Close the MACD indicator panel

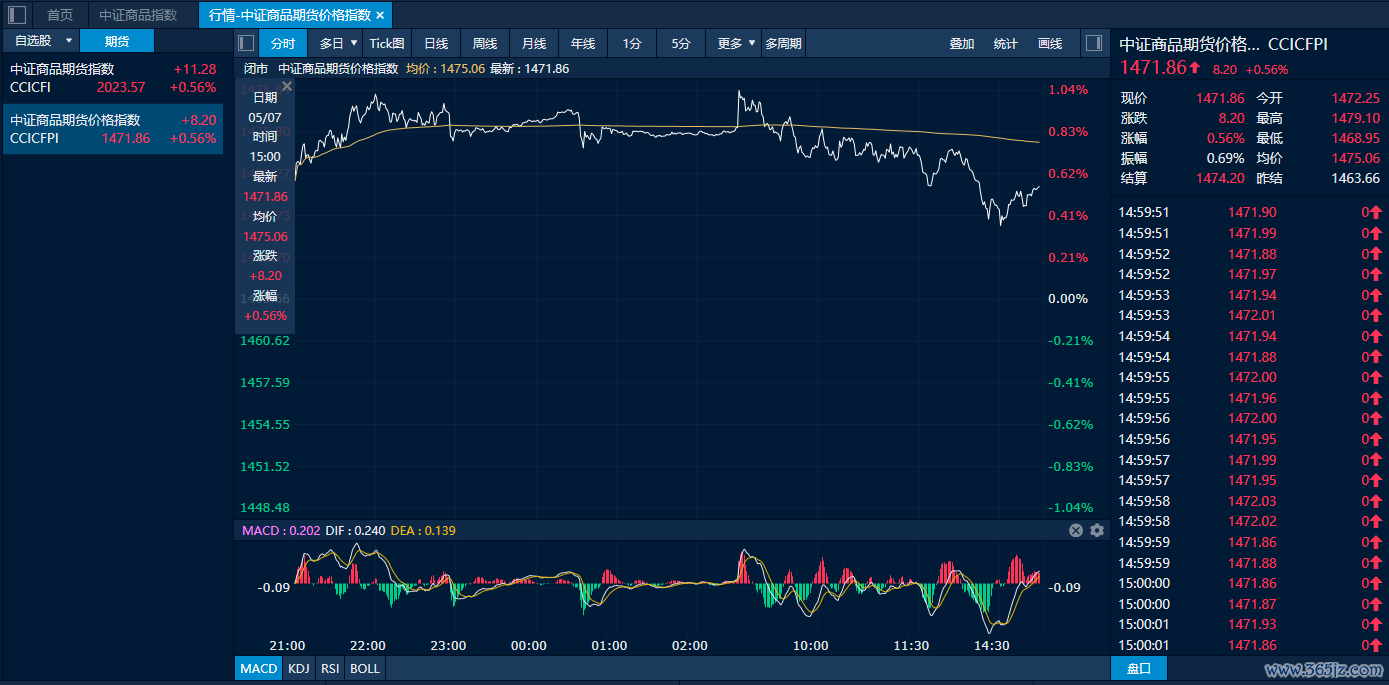click(x=1076, y=531)
